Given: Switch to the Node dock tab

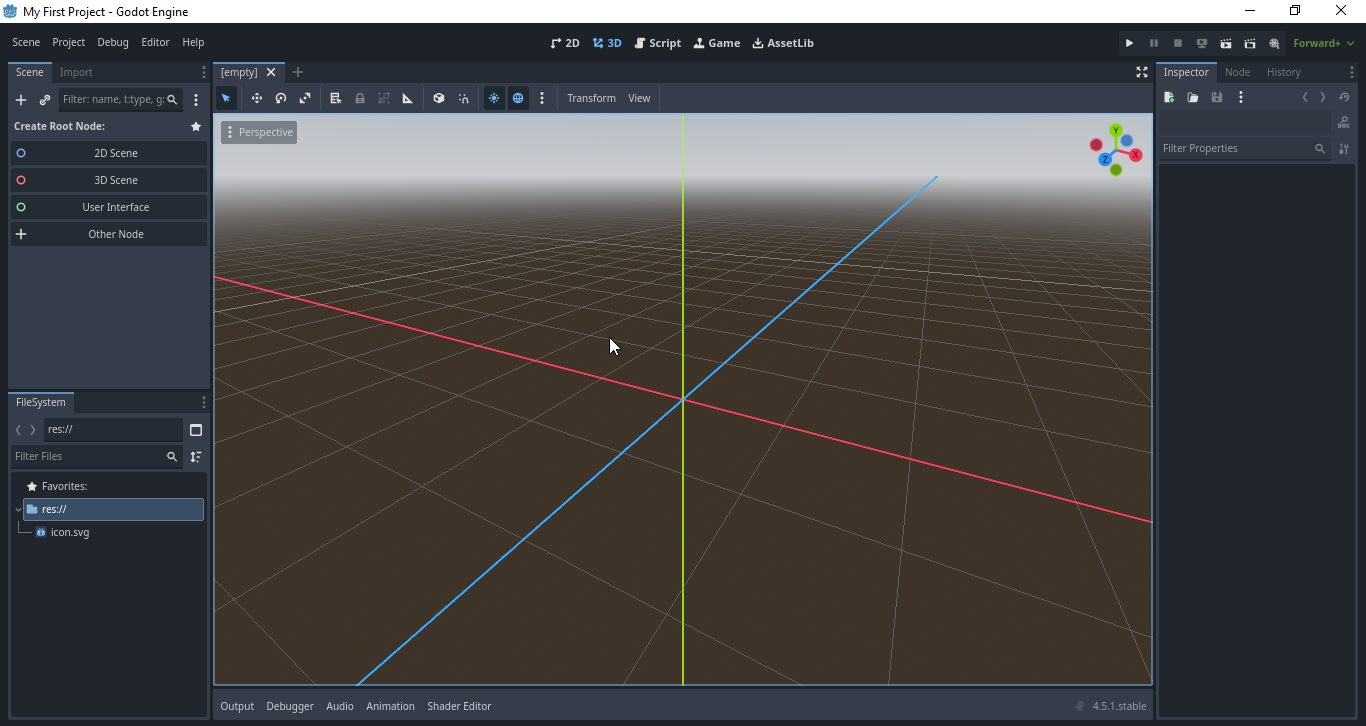Looking at the screenshot, I should pyautogui.click(x=1238, y=72).
